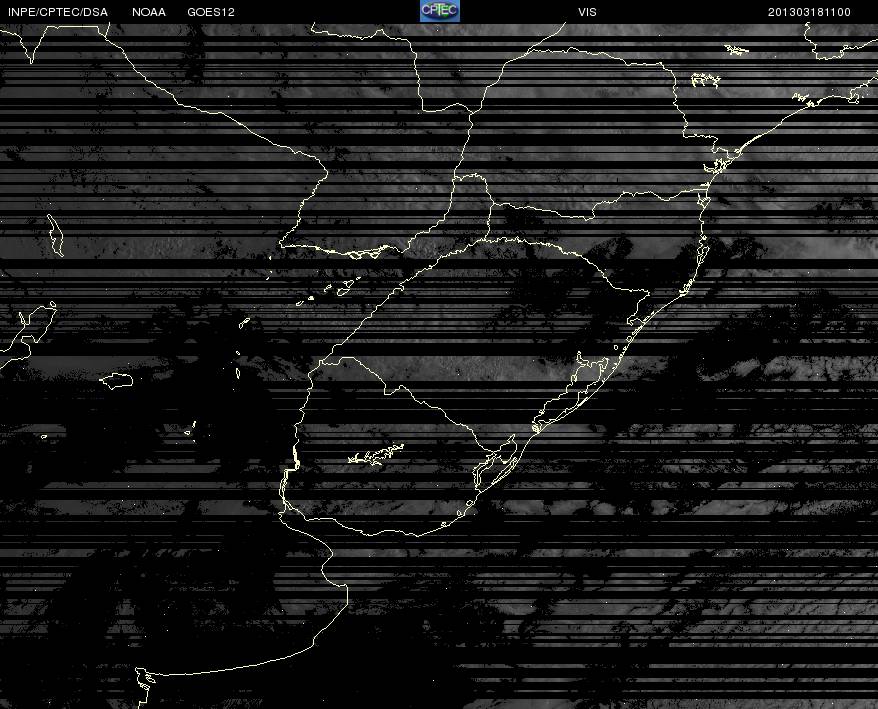
Task: Click the GOES12 satellite label
Action: [211, 12]
